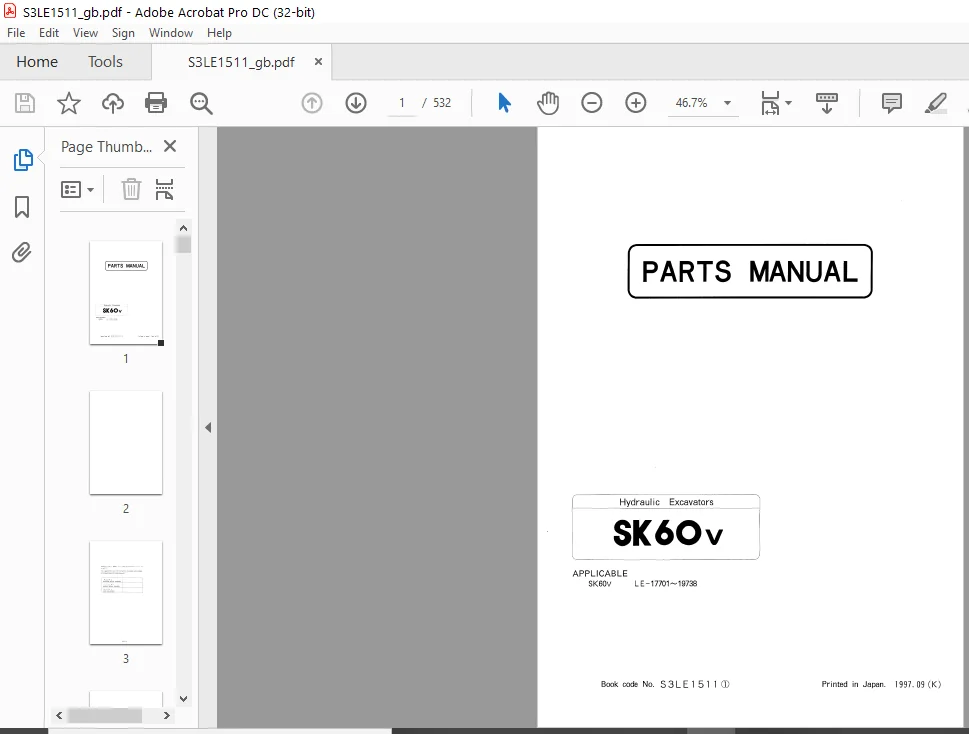Choose the Selection arrow tool
Image resolution: width=969 pixels, height=734 pixels.
[x=504, y=103]
